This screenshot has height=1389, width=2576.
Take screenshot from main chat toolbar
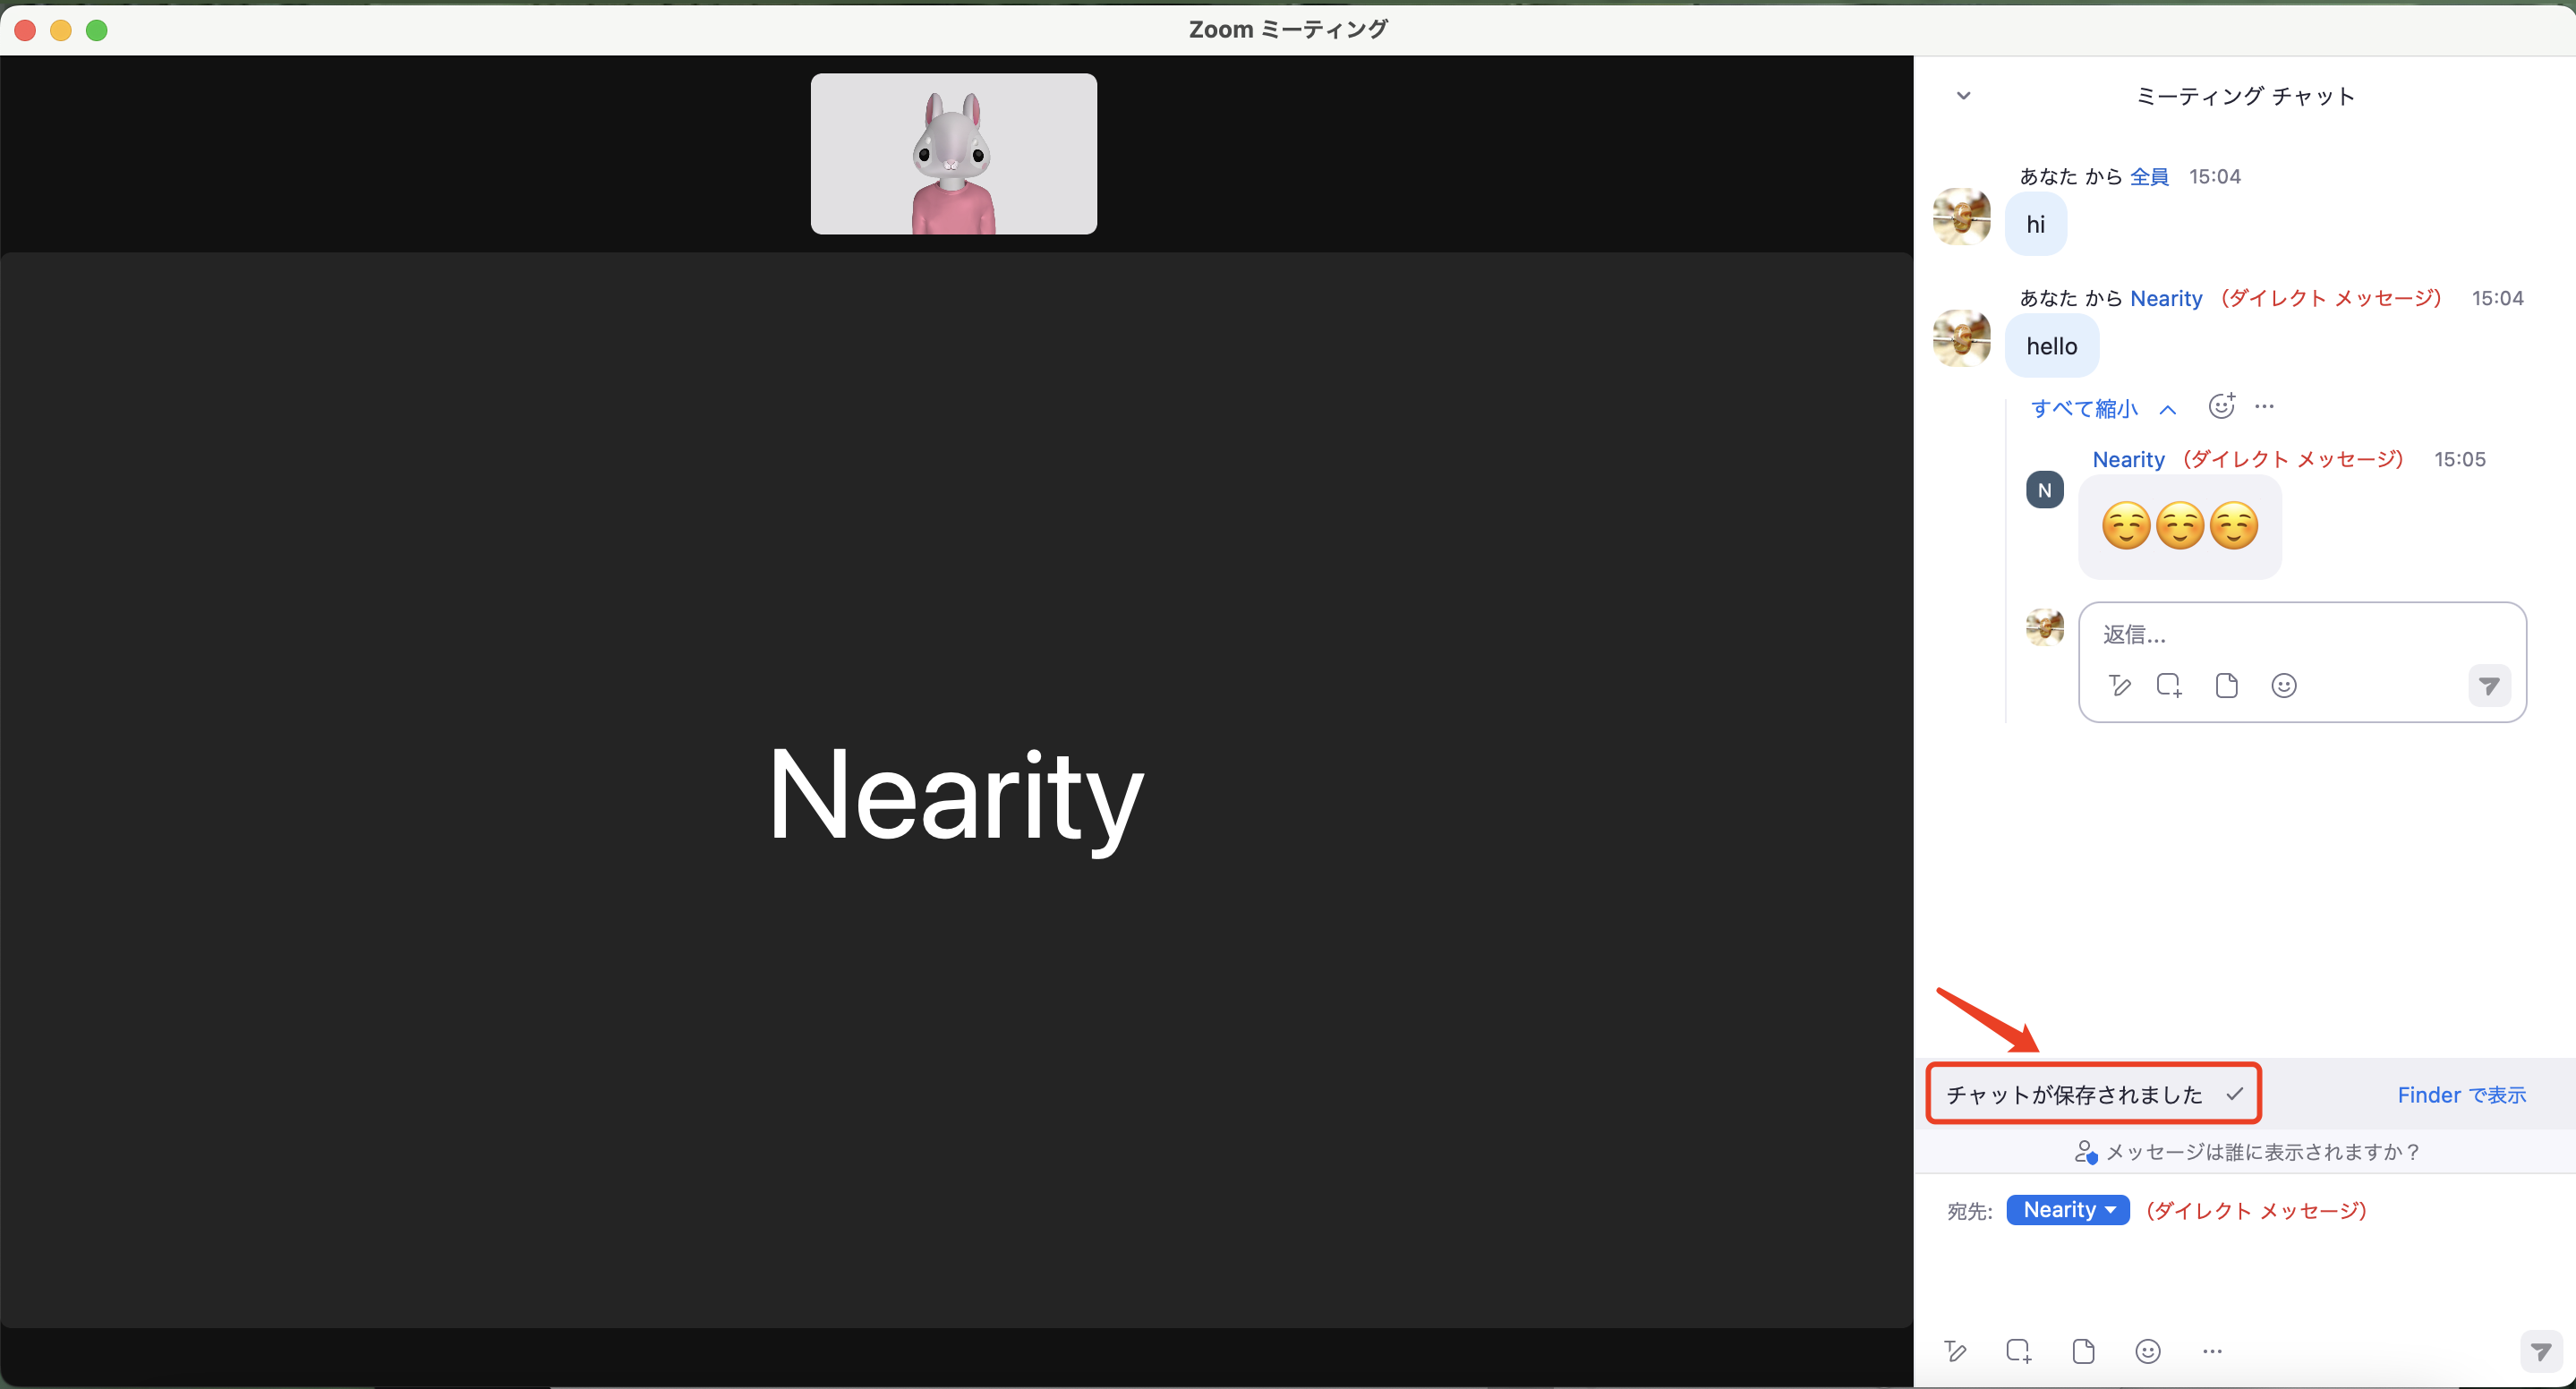2019,1352
